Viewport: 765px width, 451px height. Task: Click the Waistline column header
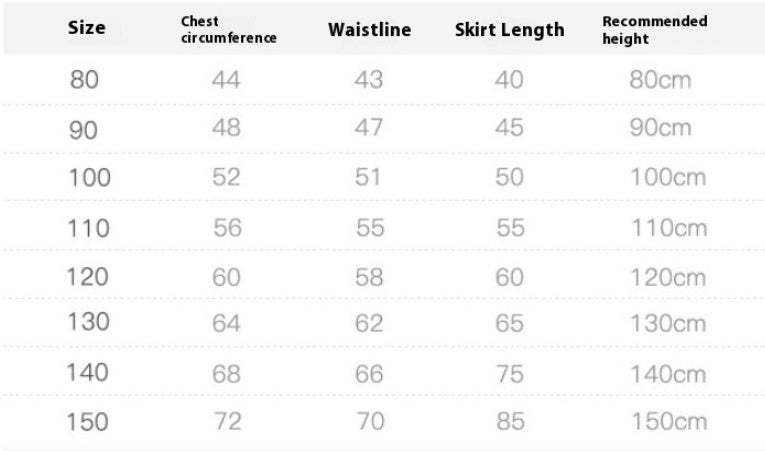click(x=369, y=29)
